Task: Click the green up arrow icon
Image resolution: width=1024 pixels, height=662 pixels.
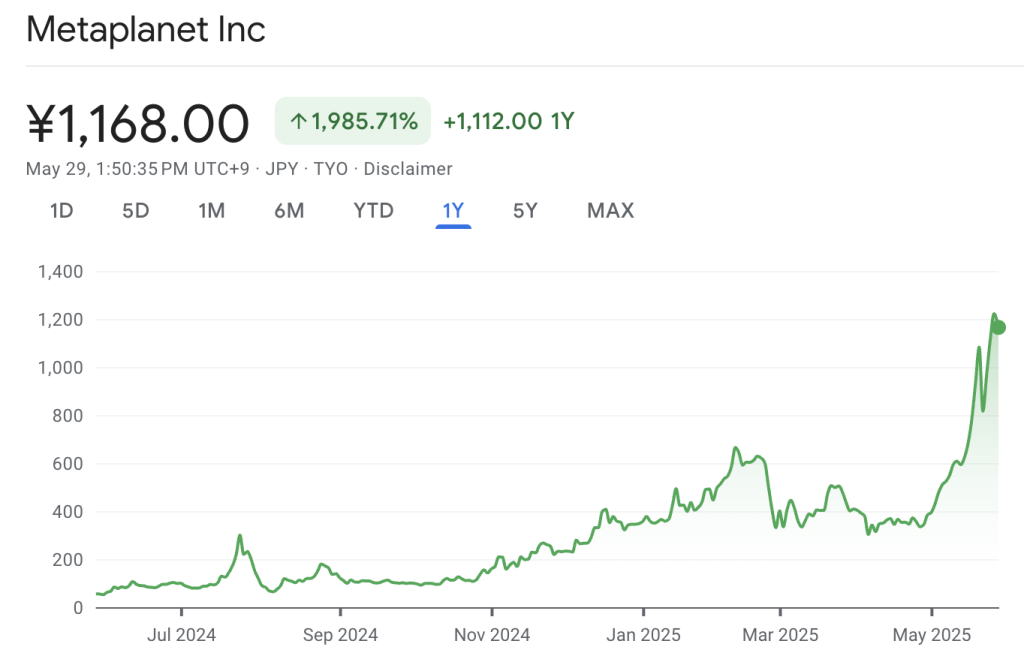Action: click(x=298, y=122)
